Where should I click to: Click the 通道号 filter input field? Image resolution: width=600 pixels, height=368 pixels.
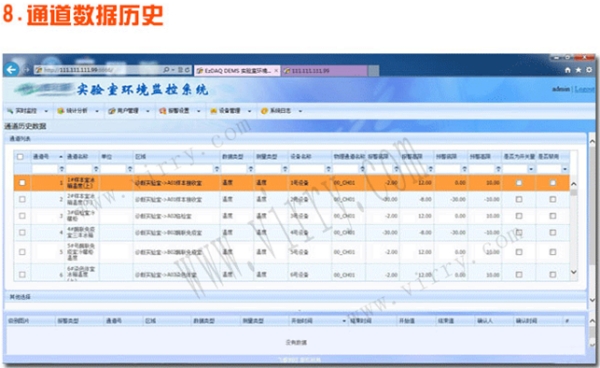pyautogui.click(x=45, y=169)
